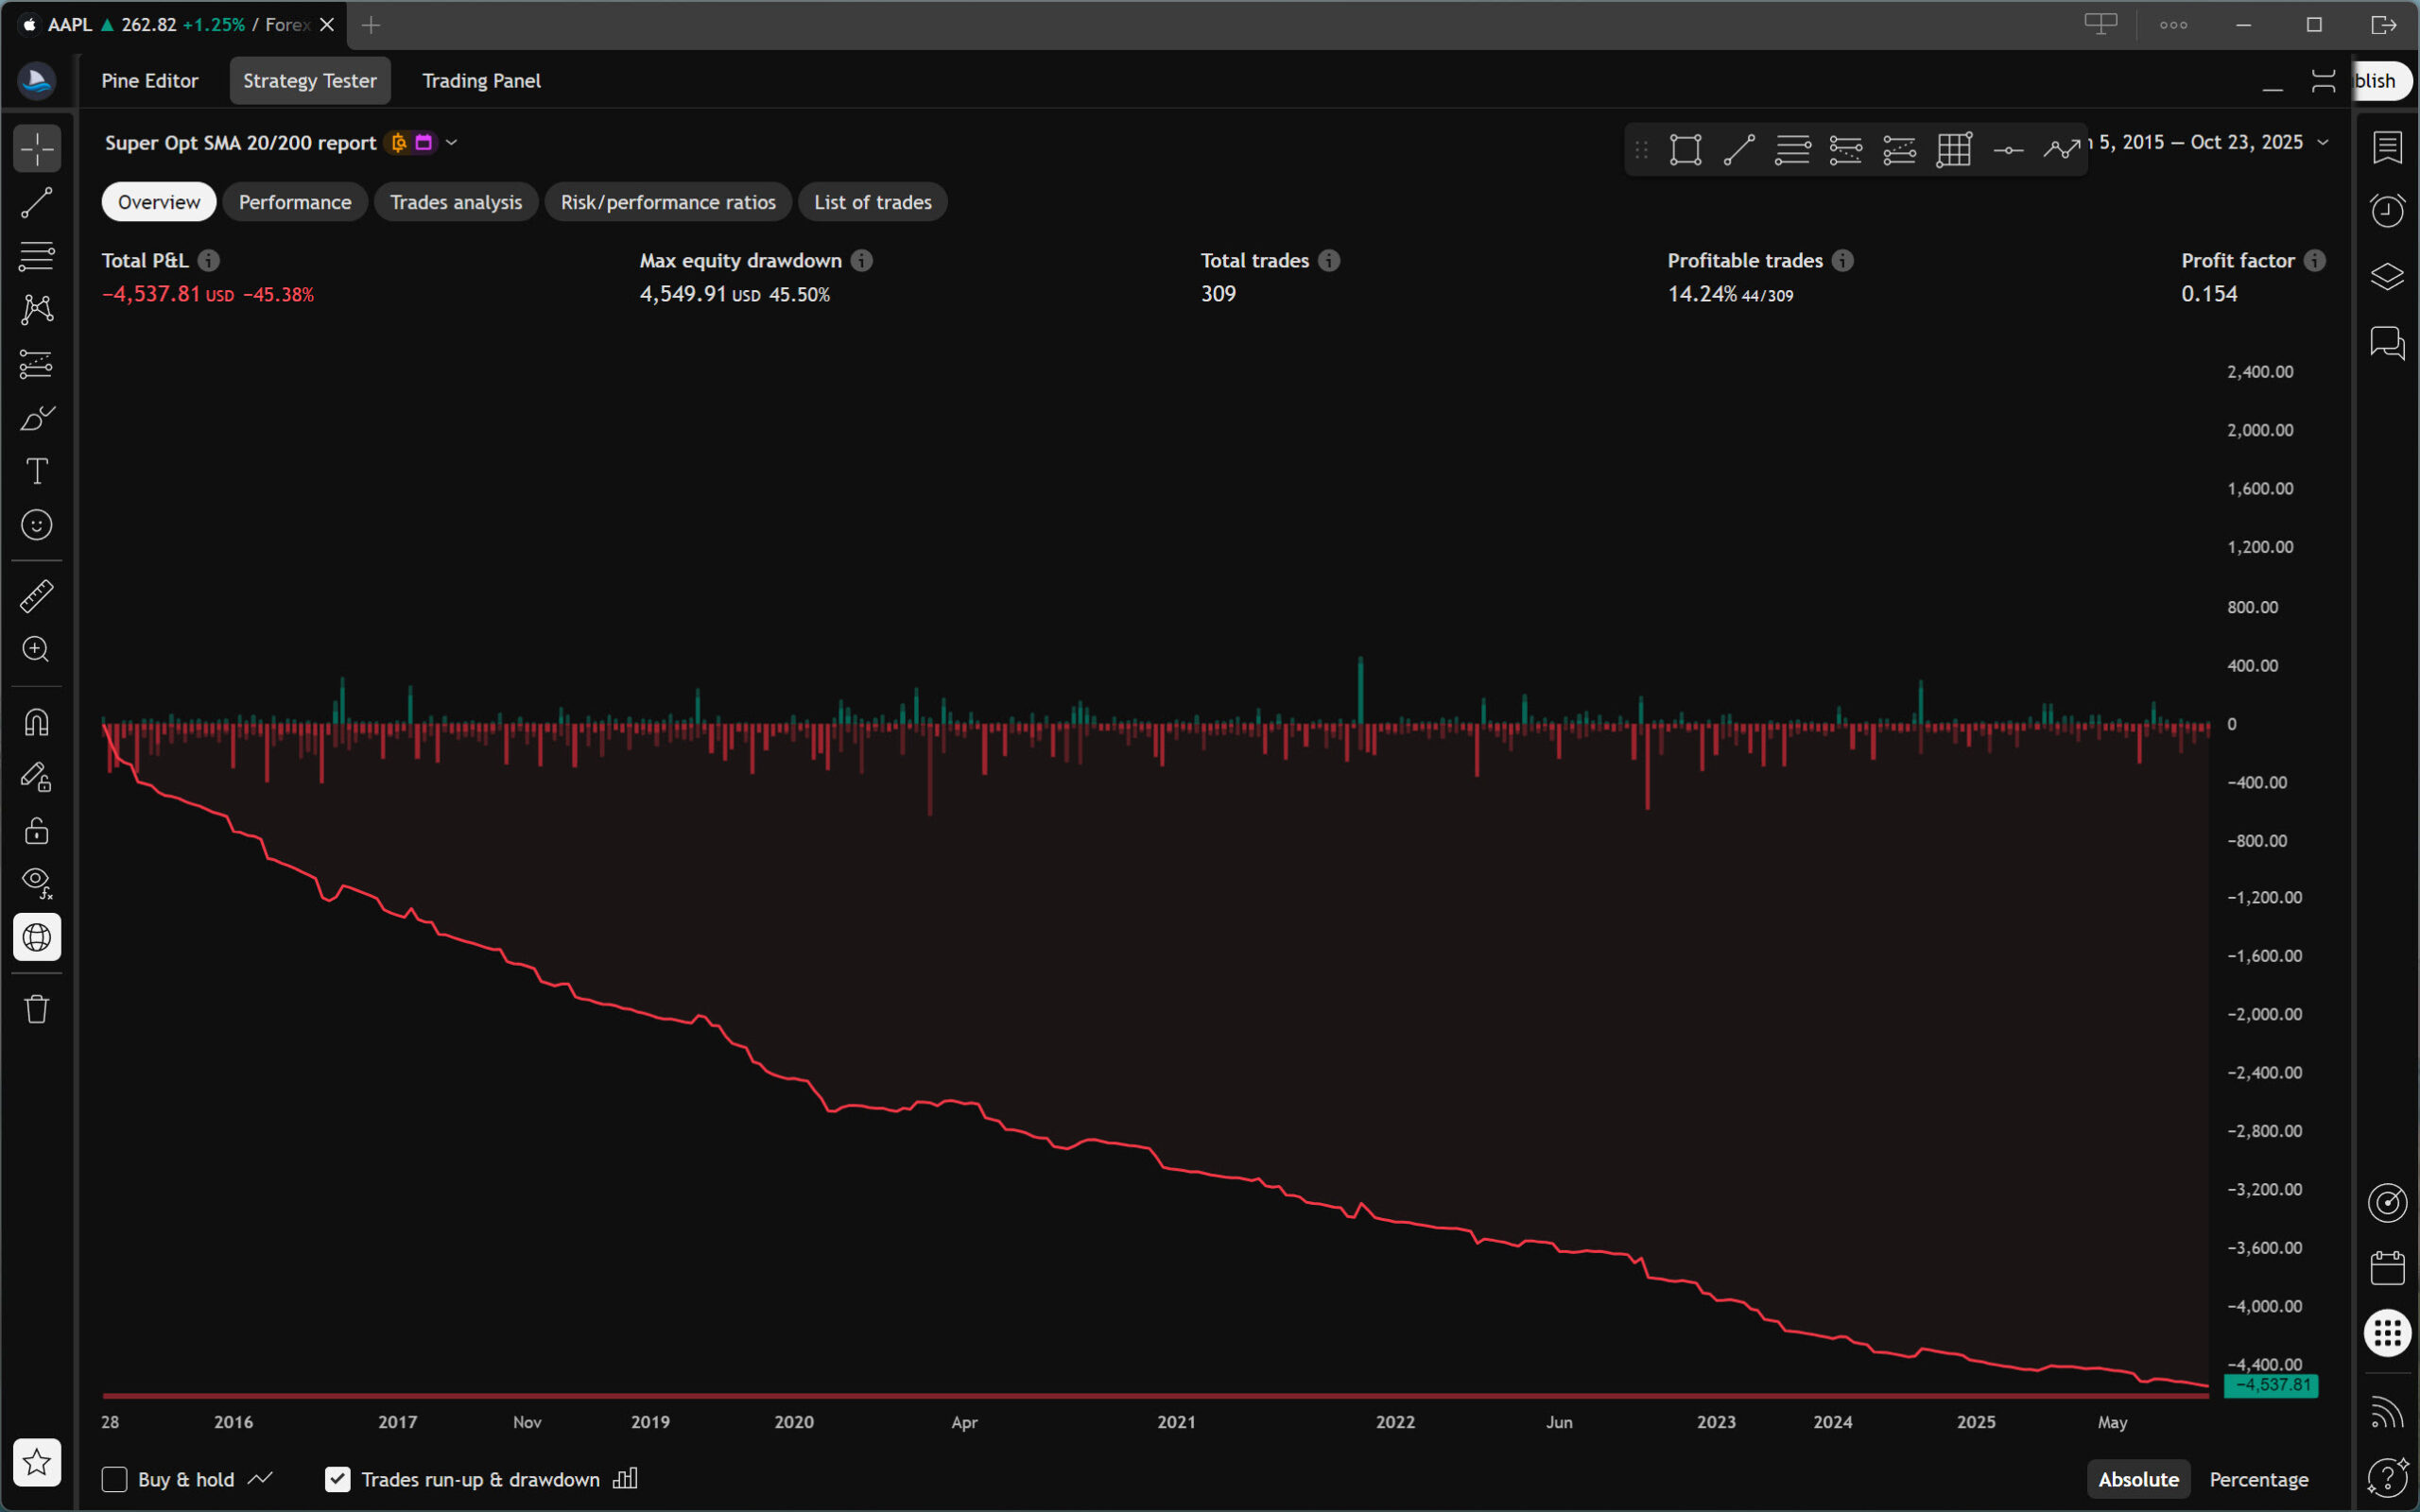Open the Watchlist panel icon
This screenshot has width=2420, height=1512.
[x=2387, y=147]
